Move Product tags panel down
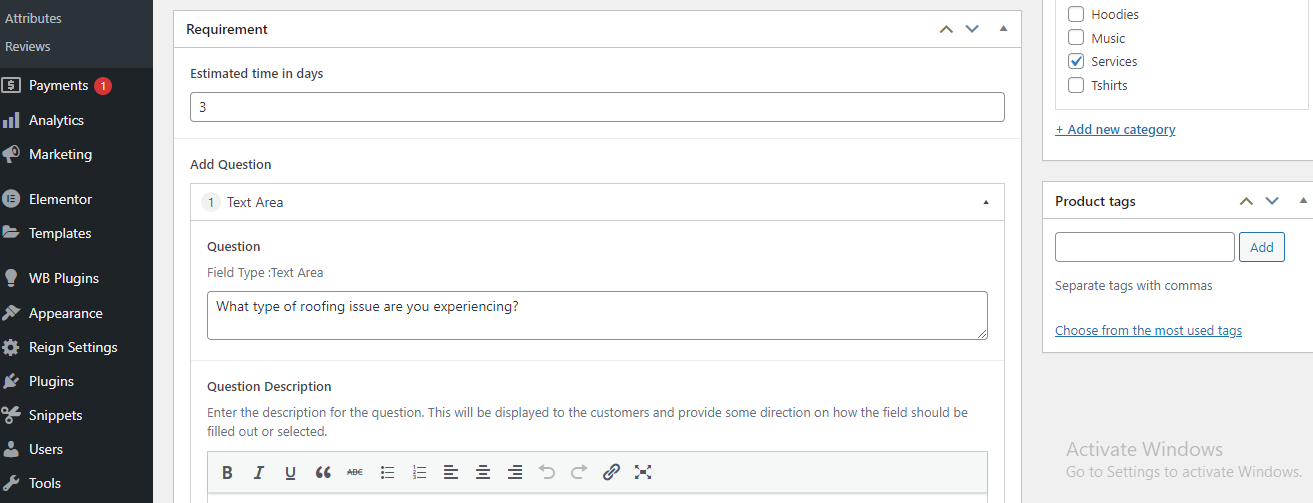The width and height of the screenshot is (1313, 503). [1272, 201]
